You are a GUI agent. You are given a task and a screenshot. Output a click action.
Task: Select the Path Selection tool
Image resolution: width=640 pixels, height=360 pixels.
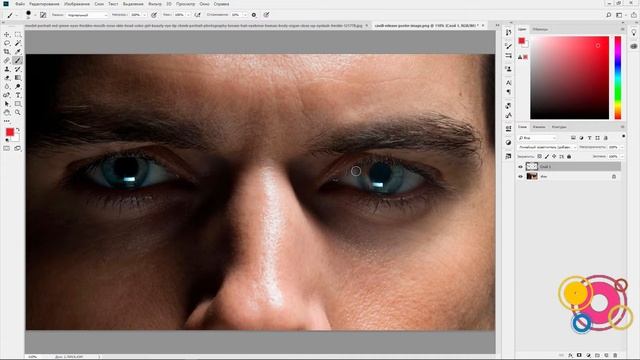(x=7, y=104)
